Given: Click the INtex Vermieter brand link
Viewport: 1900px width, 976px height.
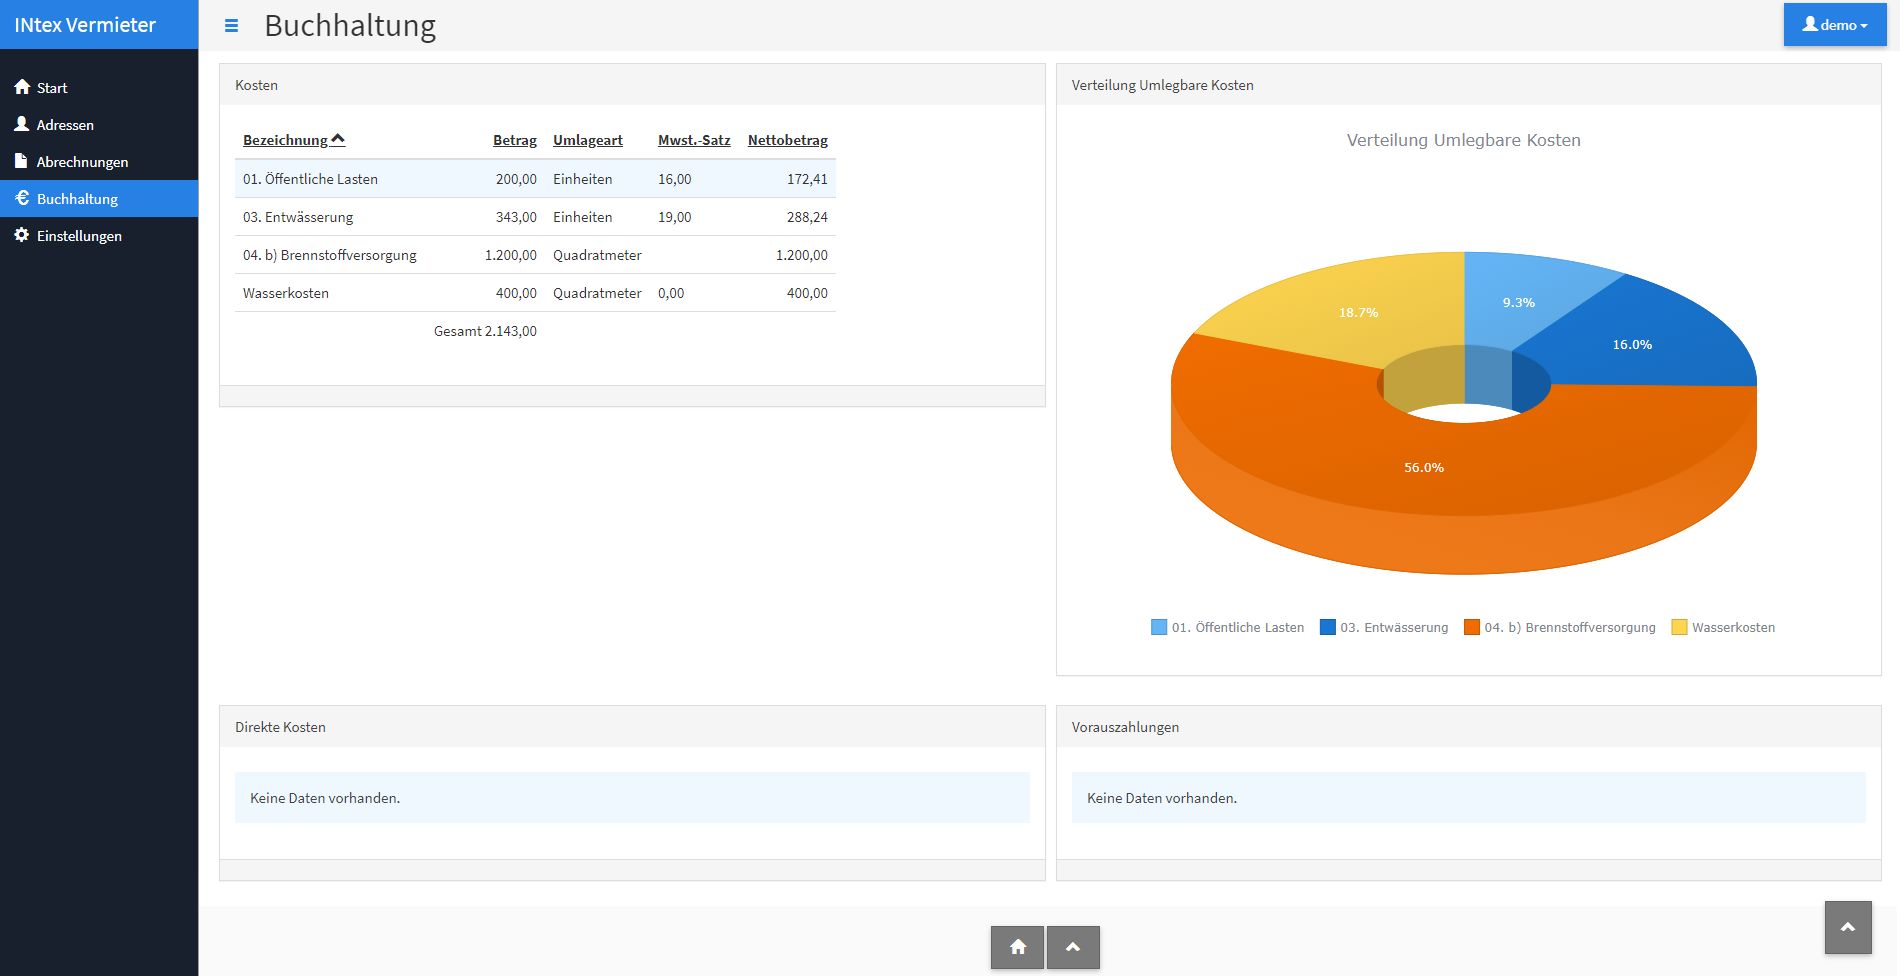Looking at the screenshot, I should click(85, 25).
